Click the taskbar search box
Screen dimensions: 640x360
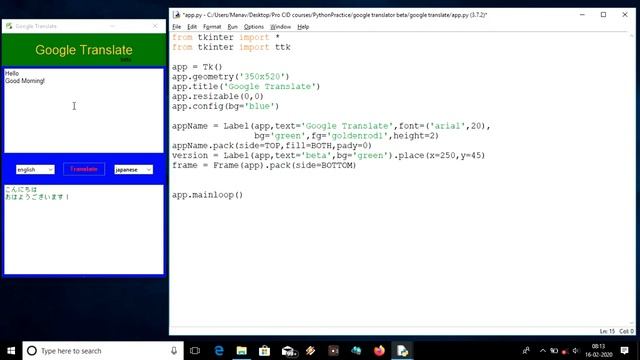pyautogui.click(x=103, y=351)
